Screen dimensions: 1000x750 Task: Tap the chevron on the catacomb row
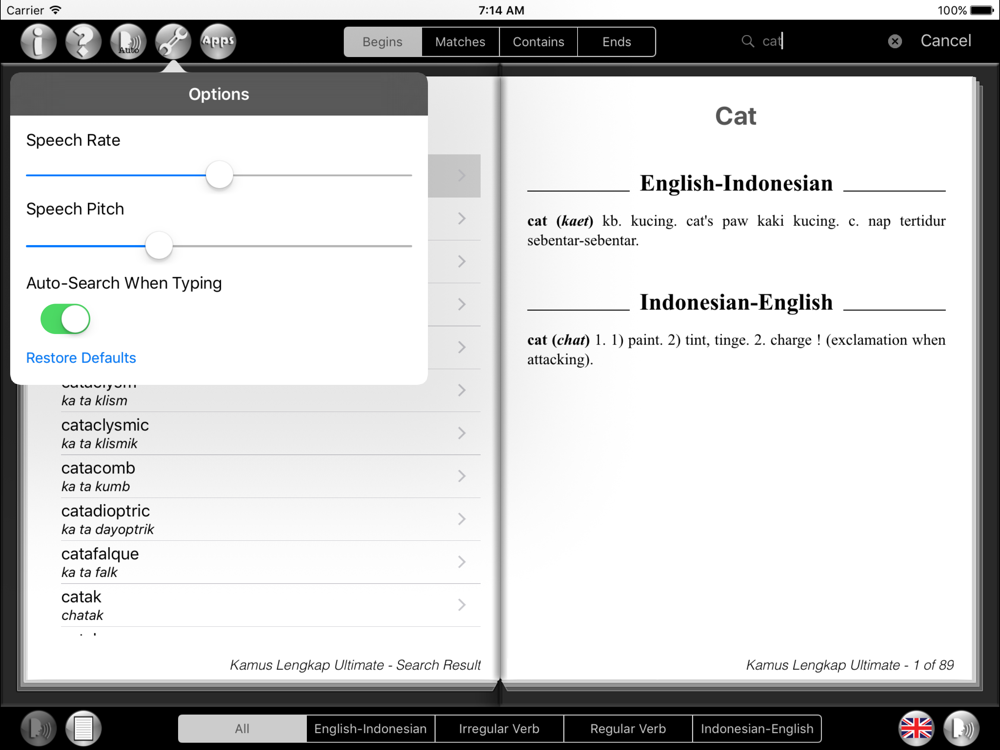coord(462,476)
